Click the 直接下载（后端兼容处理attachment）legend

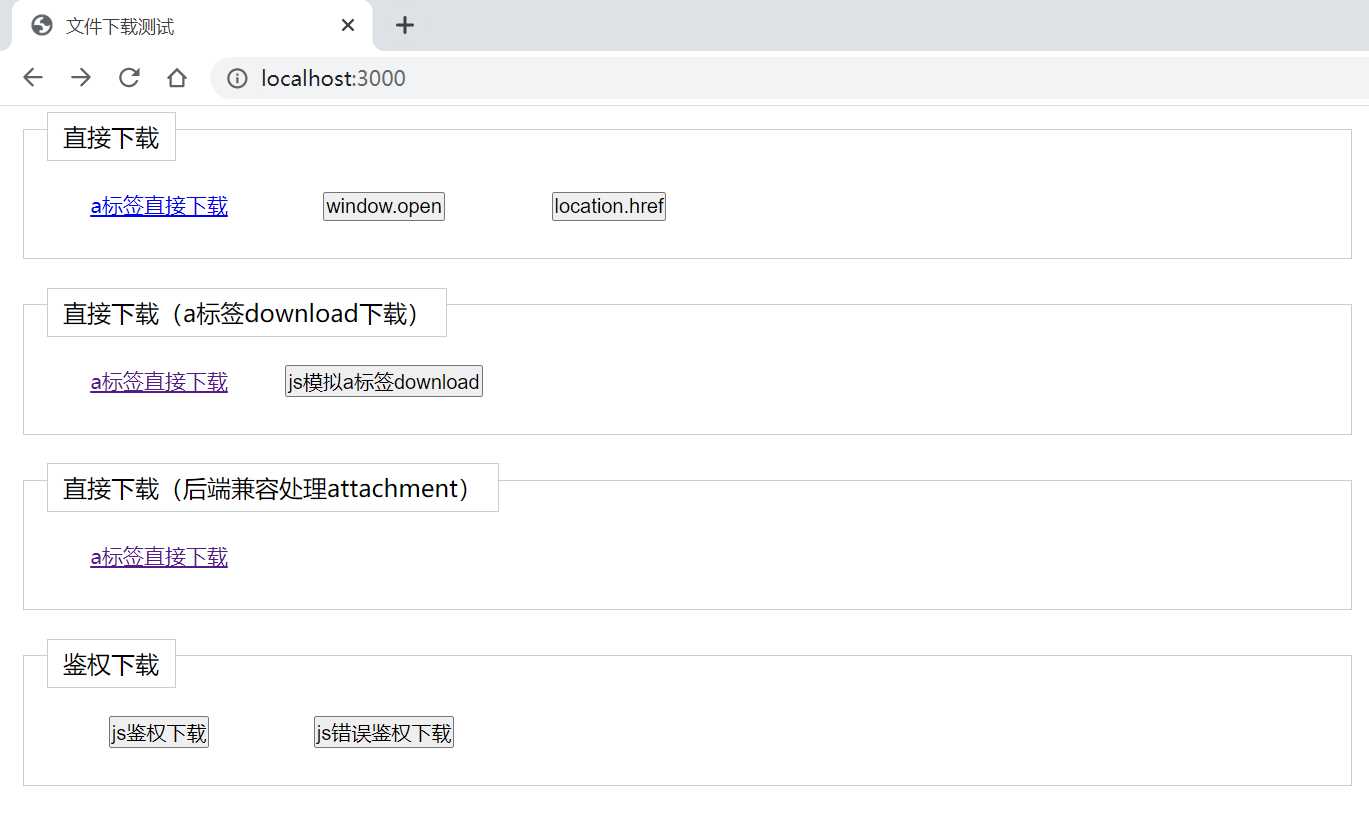(273, 488)
